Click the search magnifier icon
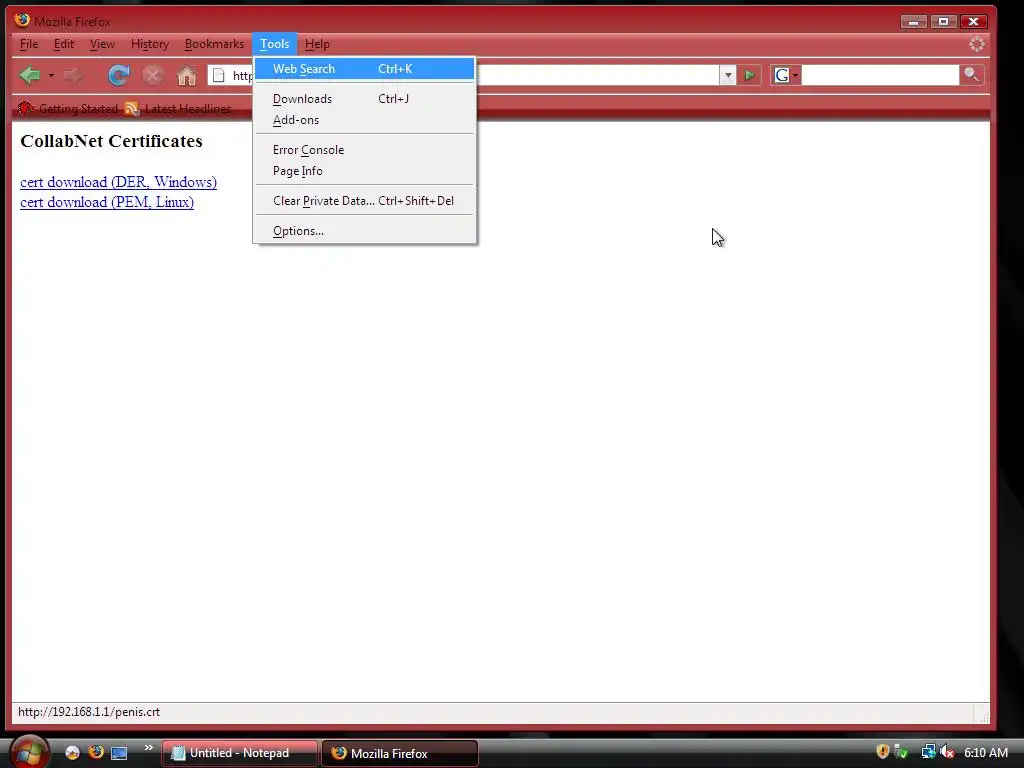The width and height of the screenshot is (1024, 768). click(x=971, y=75)
